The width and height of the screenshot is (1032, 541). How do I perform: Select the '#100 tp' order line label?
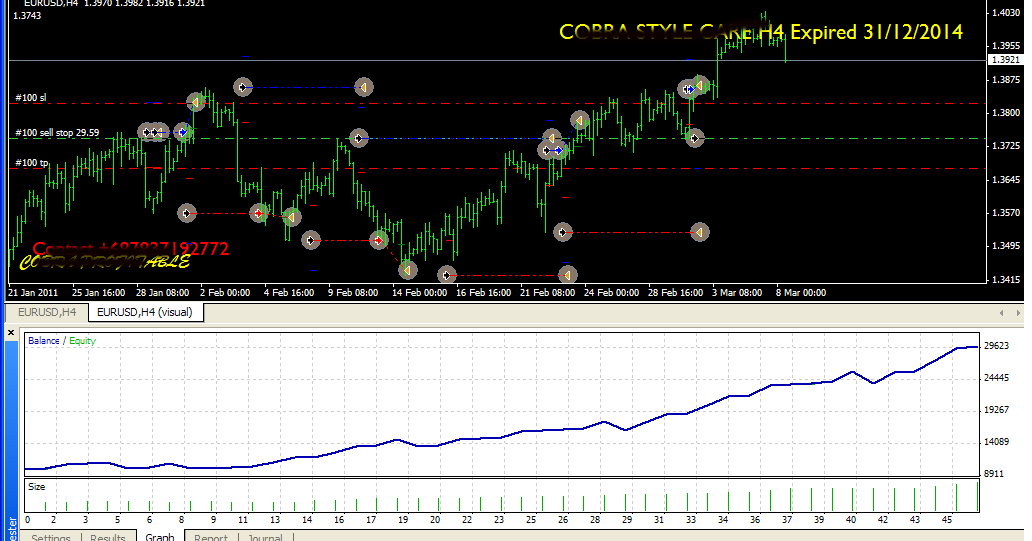(32, 163)
